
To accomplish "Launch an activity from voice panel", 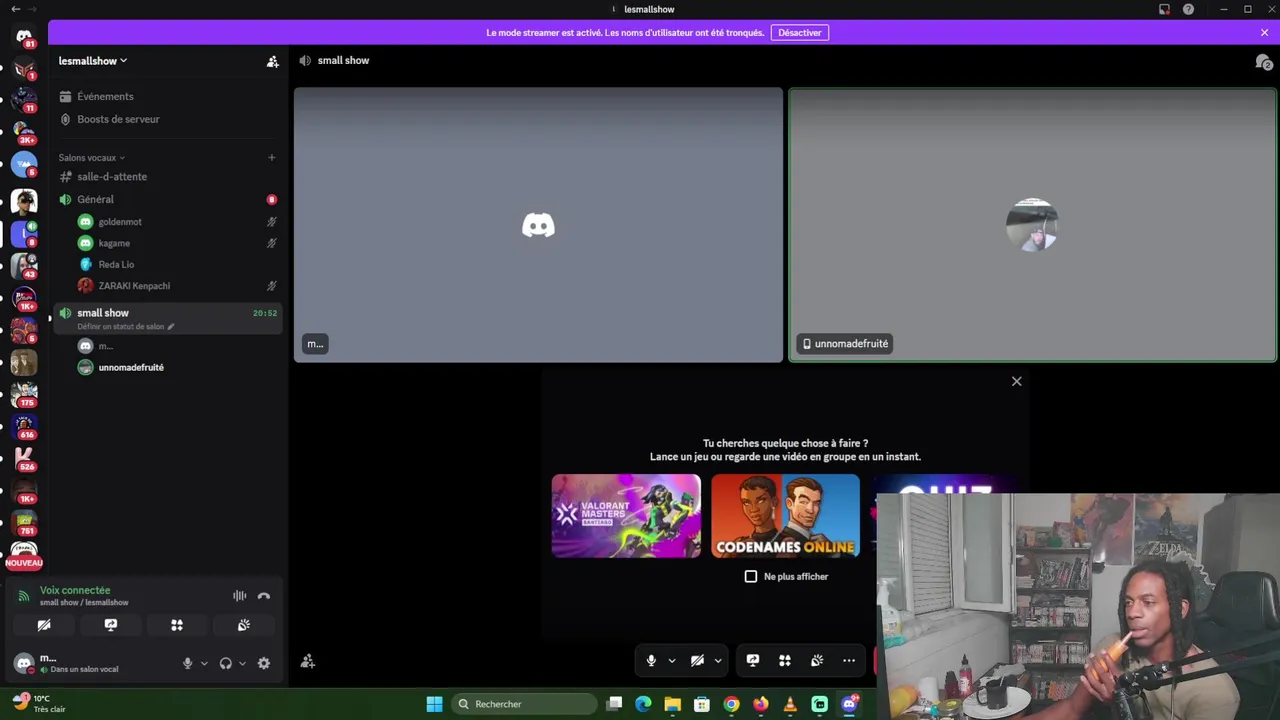I will tap(177, 625).
